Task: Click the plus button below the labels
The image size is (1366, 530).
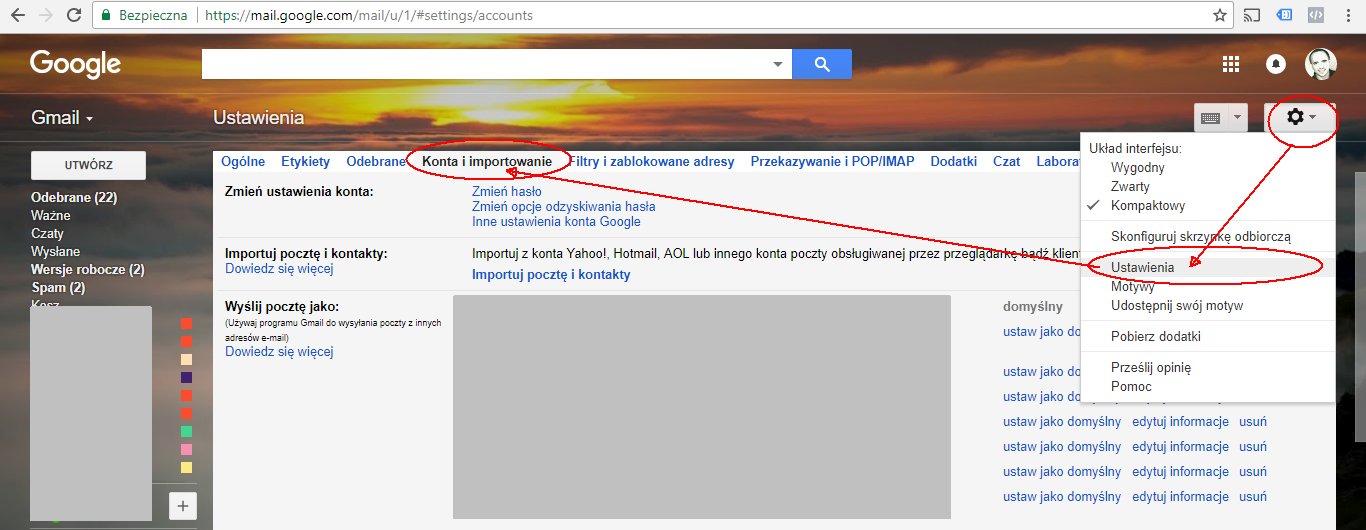Action: (182, 506)
